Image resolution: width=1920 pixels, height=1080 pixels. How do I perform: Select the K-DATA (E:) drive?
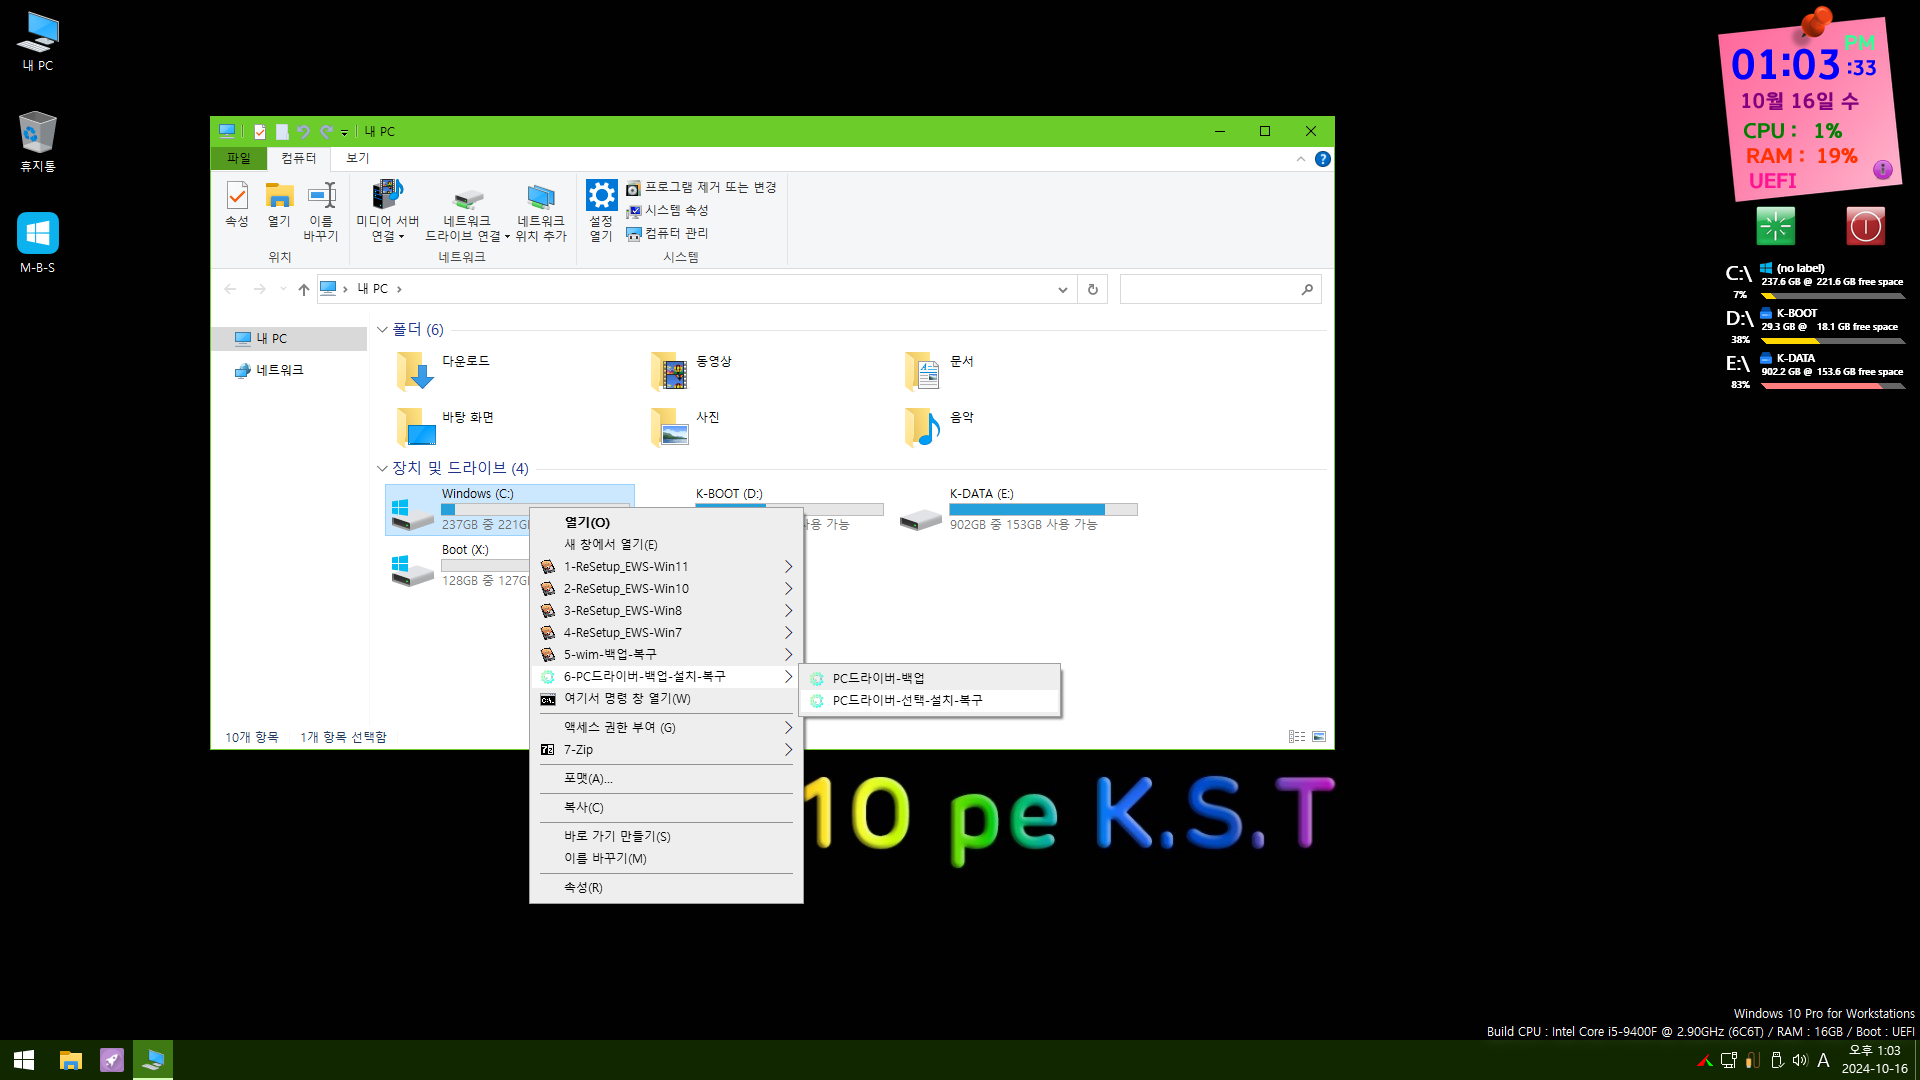tap(1018, 510)
